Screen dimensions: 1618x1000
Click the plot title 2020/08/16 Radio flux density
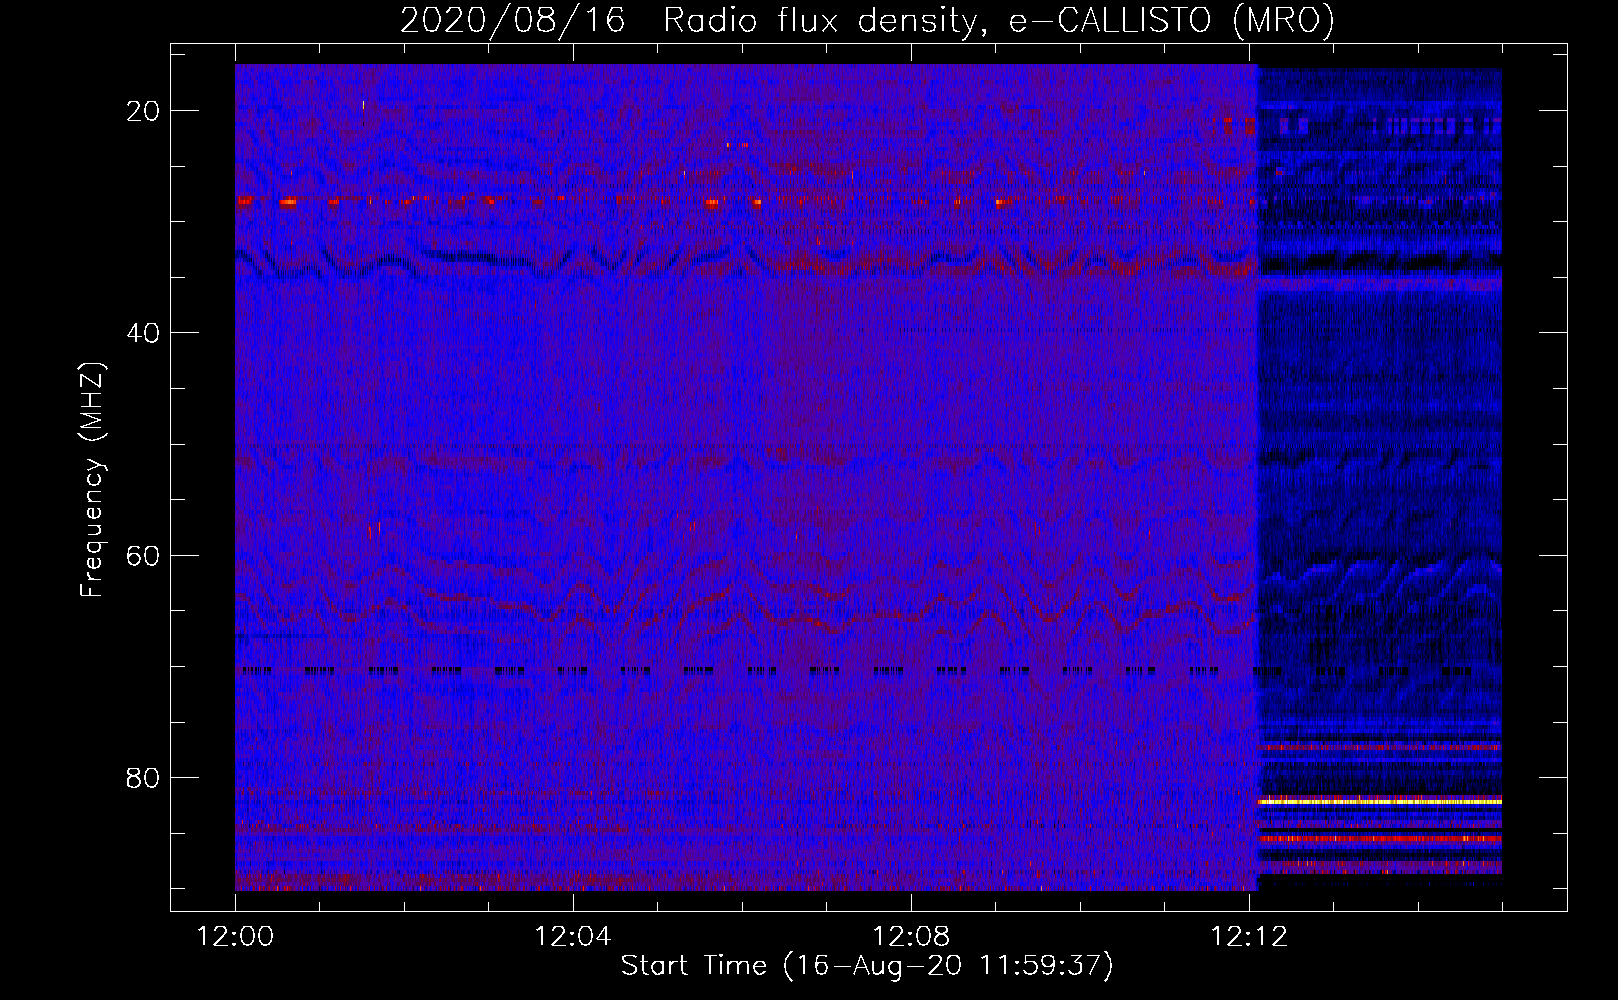tap(867, 20)
